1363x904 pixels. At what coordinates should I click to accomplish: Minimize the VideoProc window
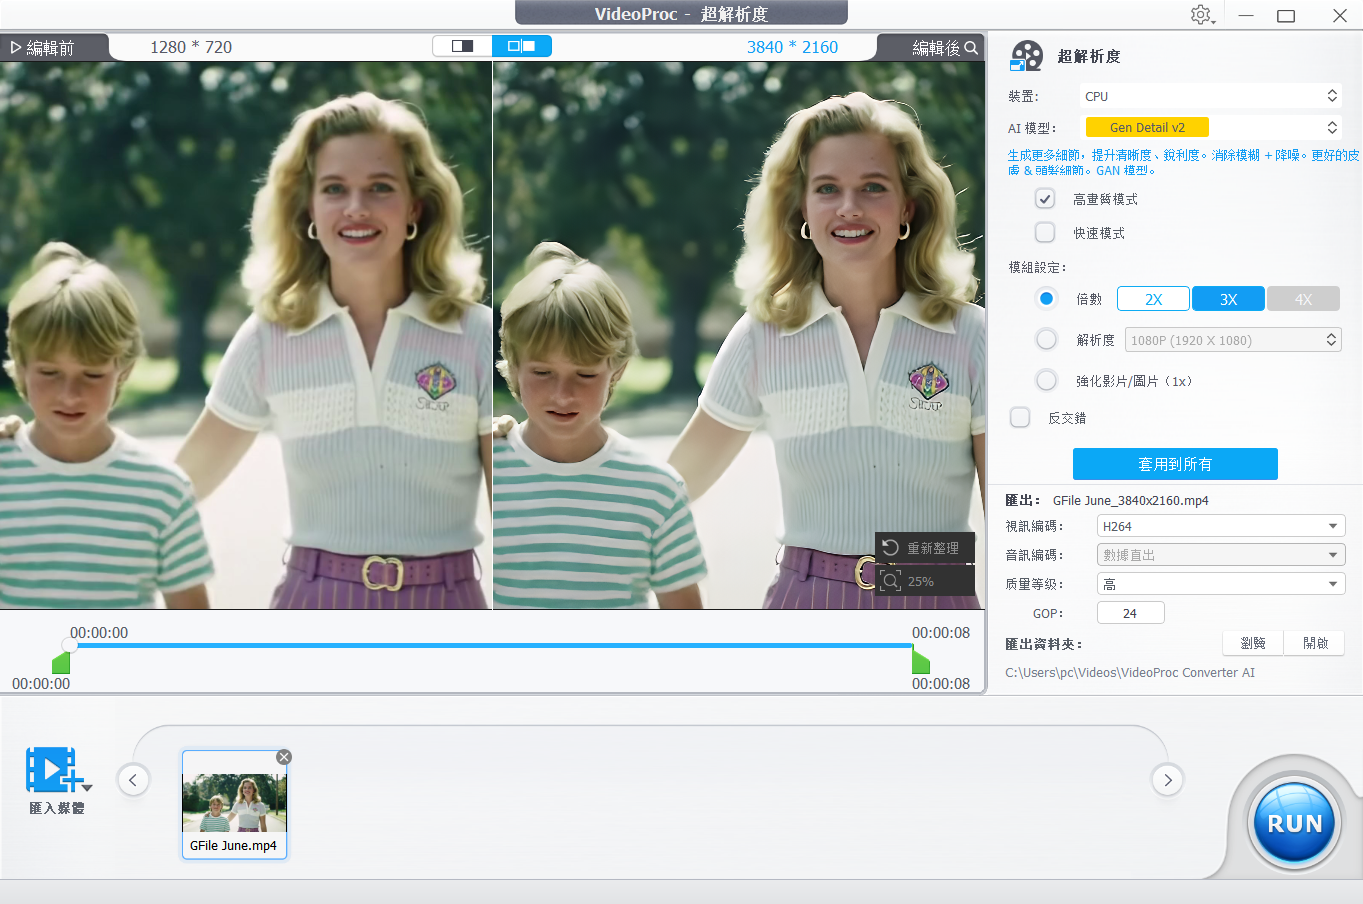click(1246, 15)
